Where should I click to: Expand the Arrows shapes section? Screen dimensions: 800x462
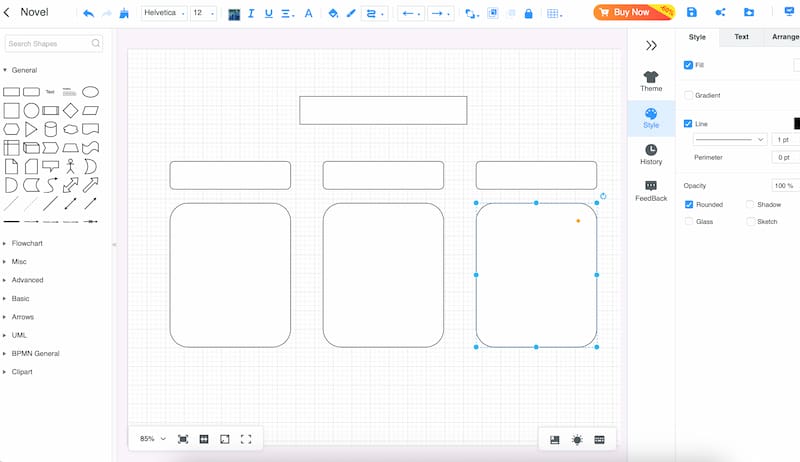pyautogui.click(x=18, y=317)
